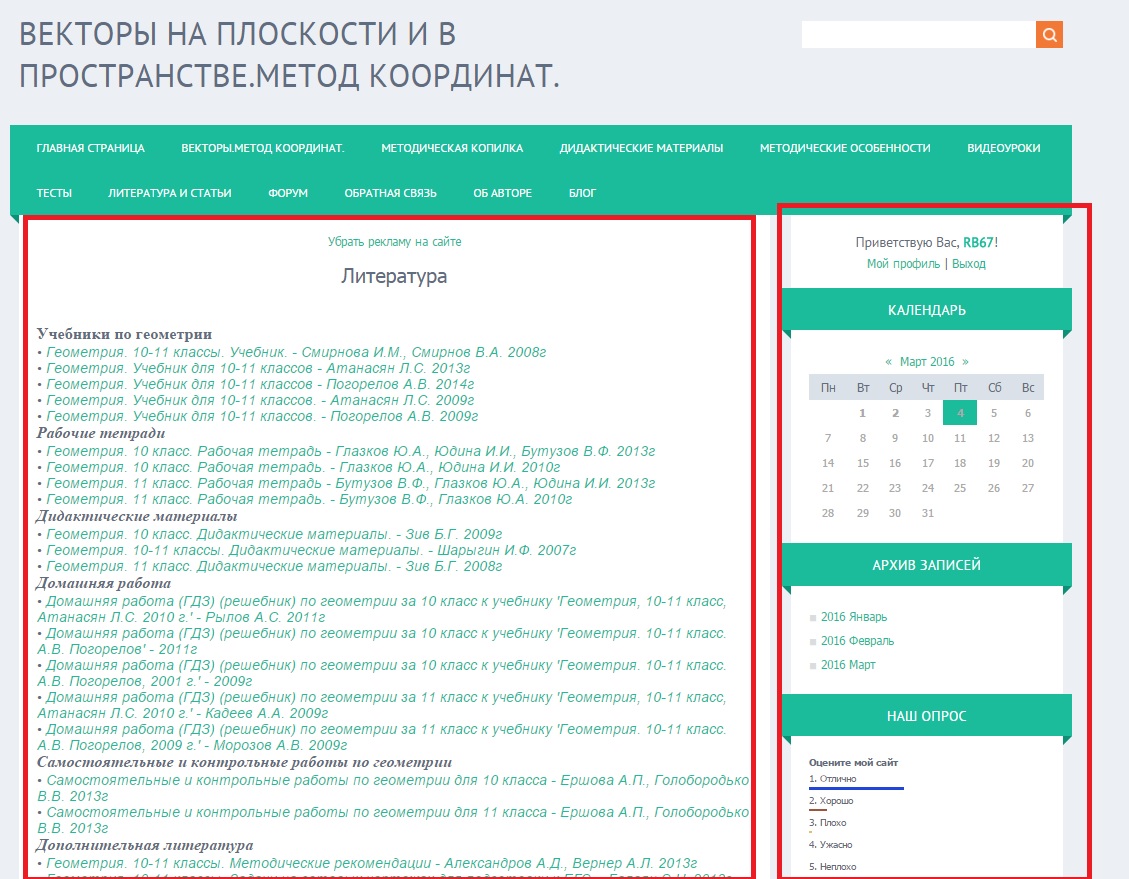This screenshot has height=879, width=1129.
Task: Open Александров А.Д. методические рекомендации link
Action: 372,863
